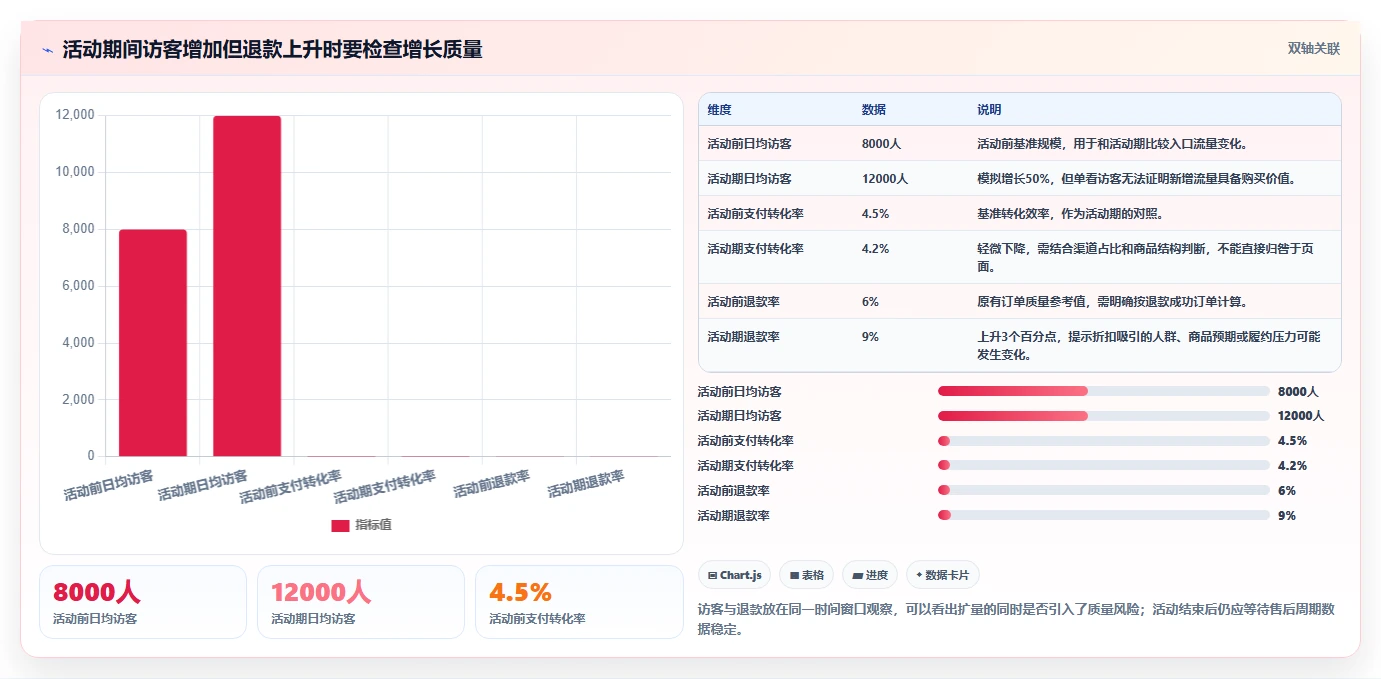
Task: Click the 活动期退款率 progress bar
Action: click(x=1104, y=516)
